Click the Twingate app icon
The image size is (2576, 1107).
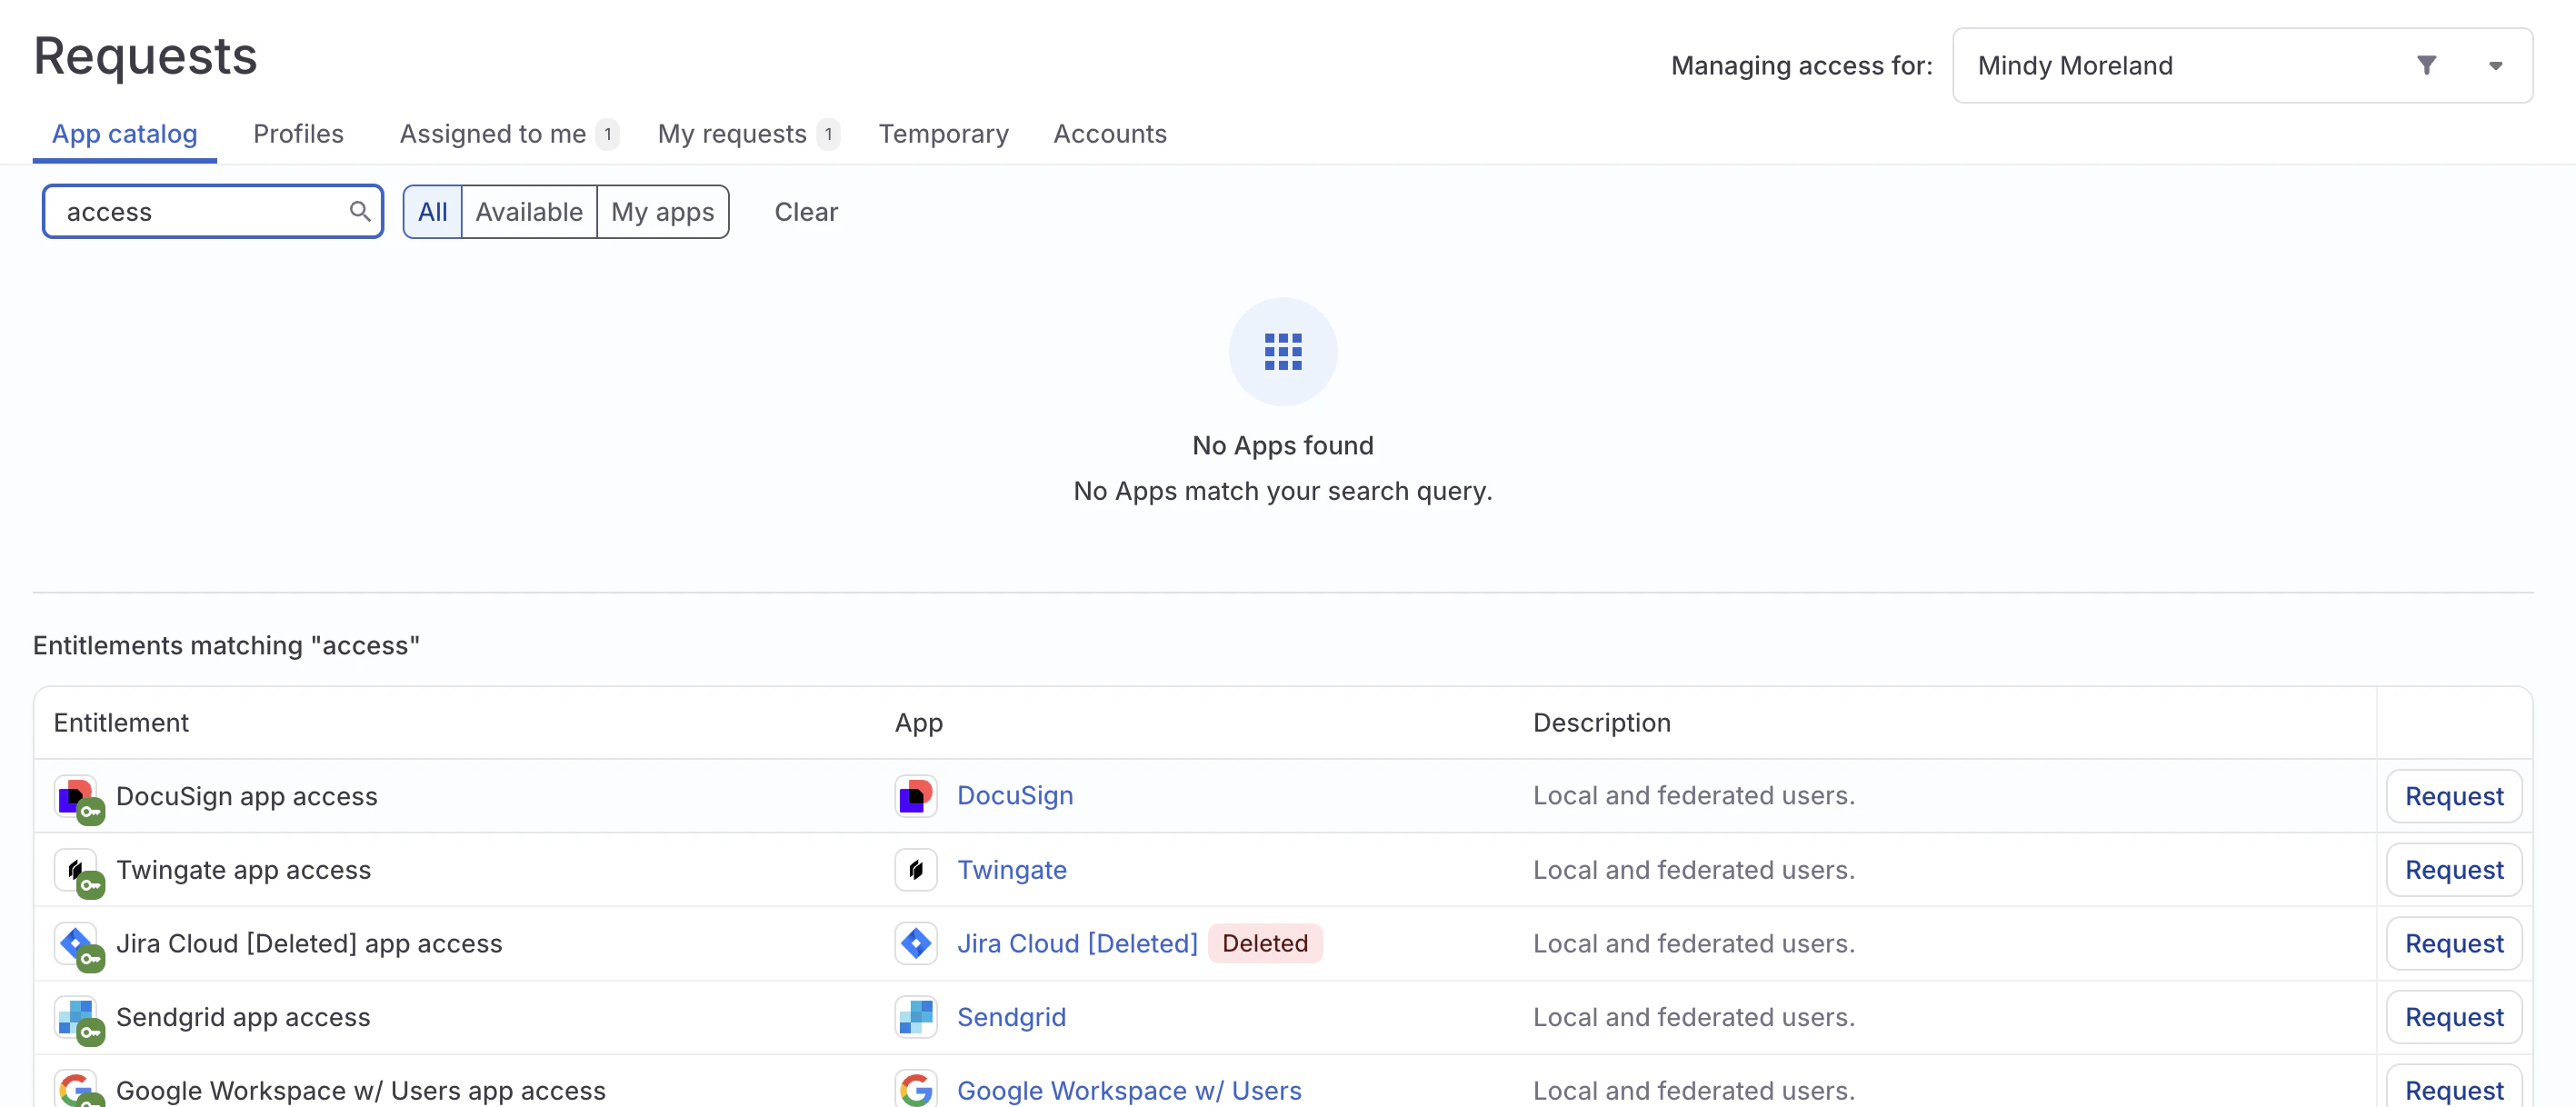[914, 869]
